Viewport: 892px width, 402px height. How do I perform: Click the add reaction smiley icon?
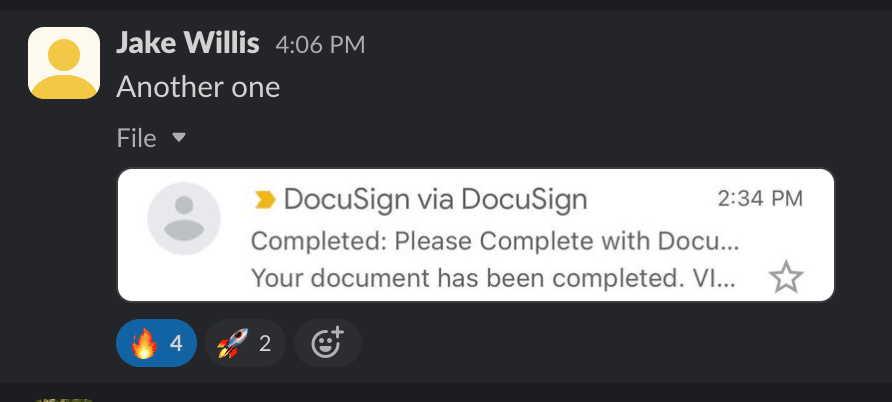[328, 343]
